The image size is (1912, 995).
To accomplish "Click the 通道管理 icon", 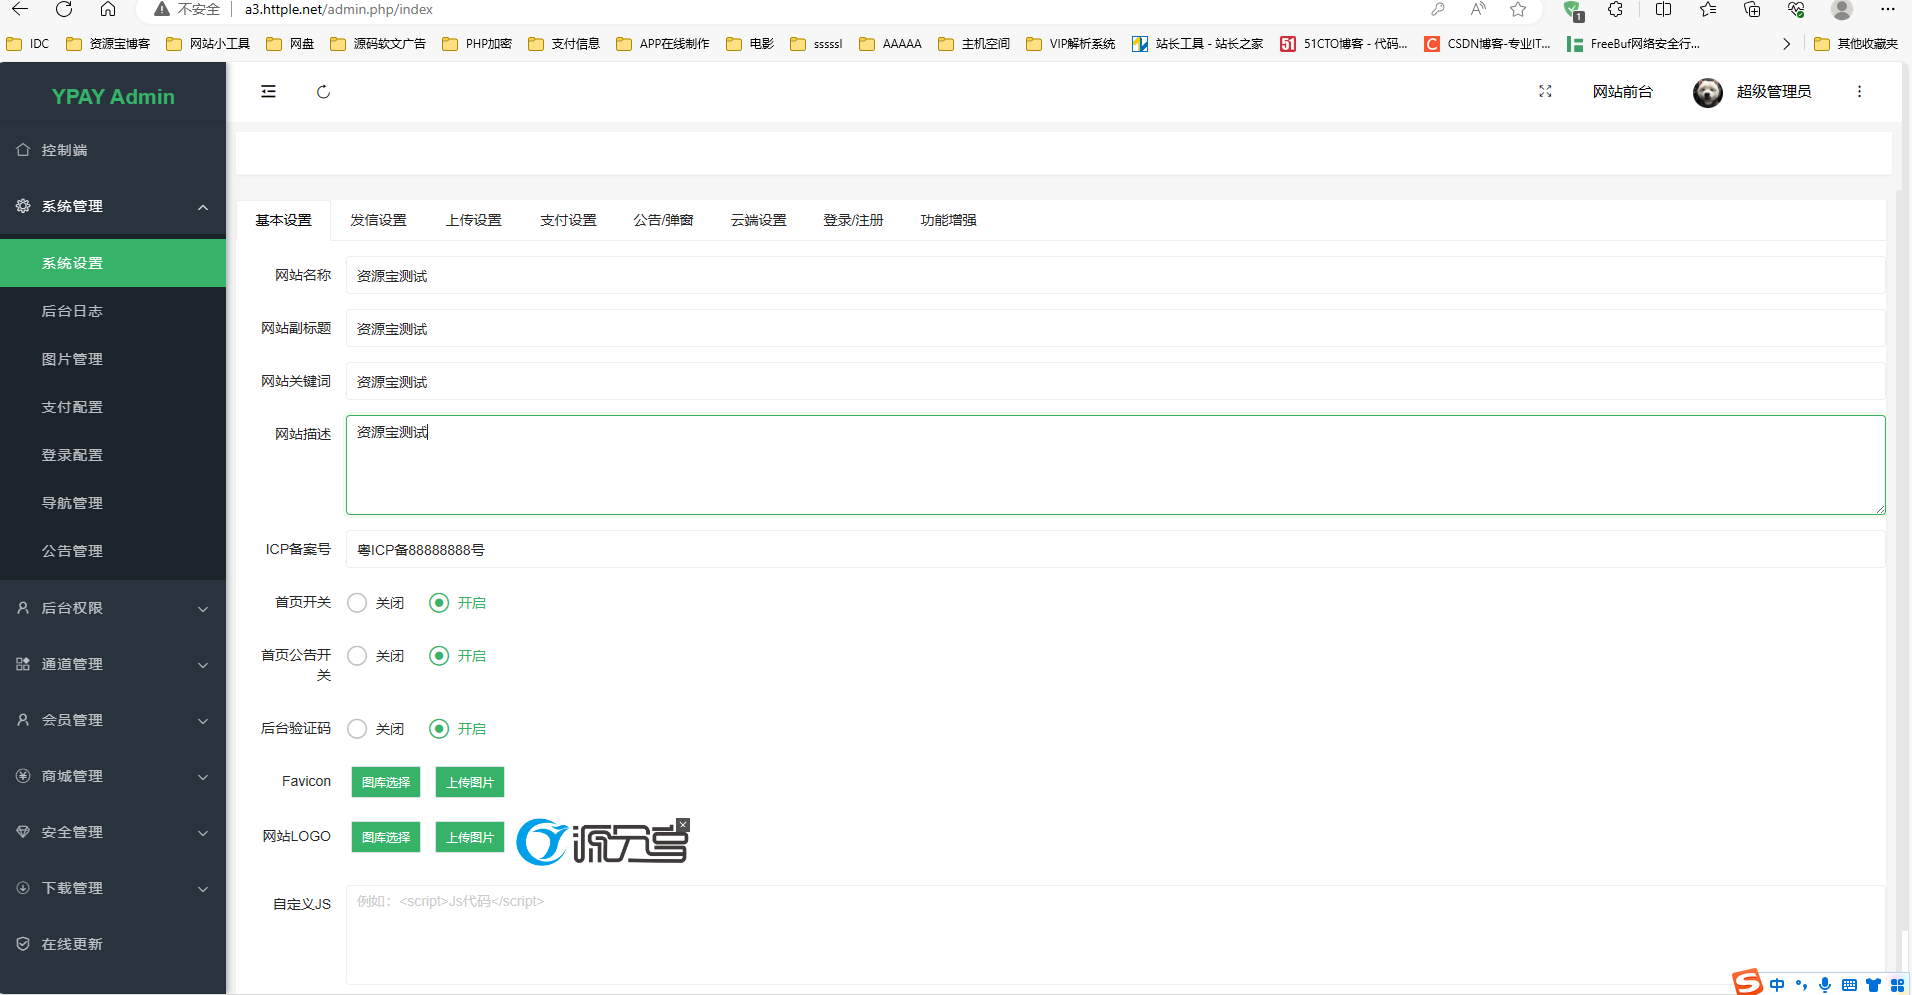I will tap(23, 664).
